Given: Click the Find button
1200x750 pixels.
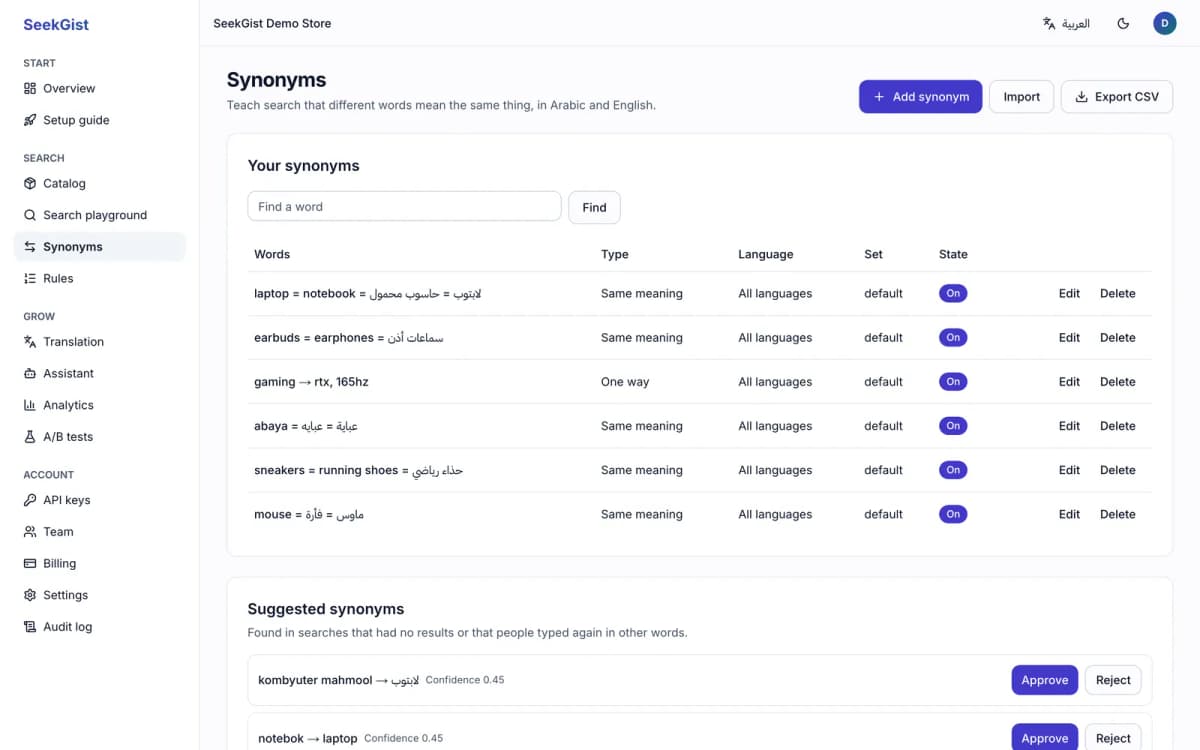Looking at the screenshot, I should point(594,207).
